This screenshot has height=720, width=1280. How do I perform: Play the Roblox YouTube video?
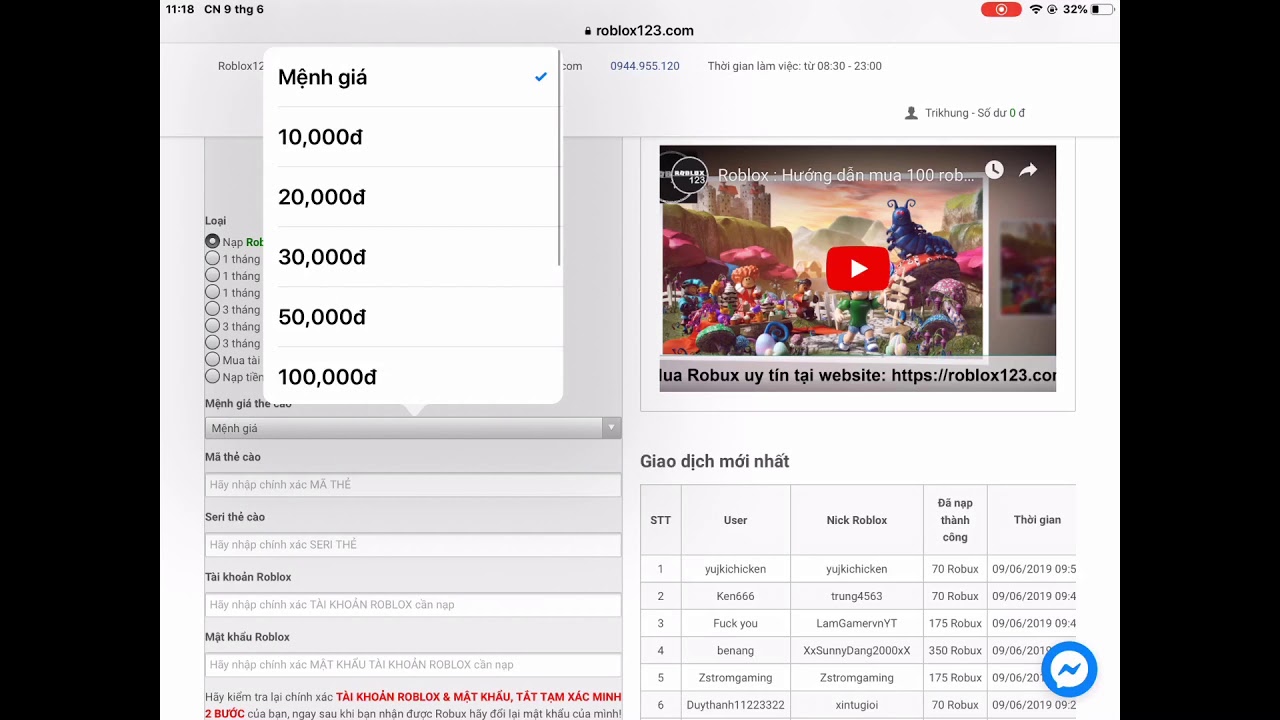click(x=858, y=269)
